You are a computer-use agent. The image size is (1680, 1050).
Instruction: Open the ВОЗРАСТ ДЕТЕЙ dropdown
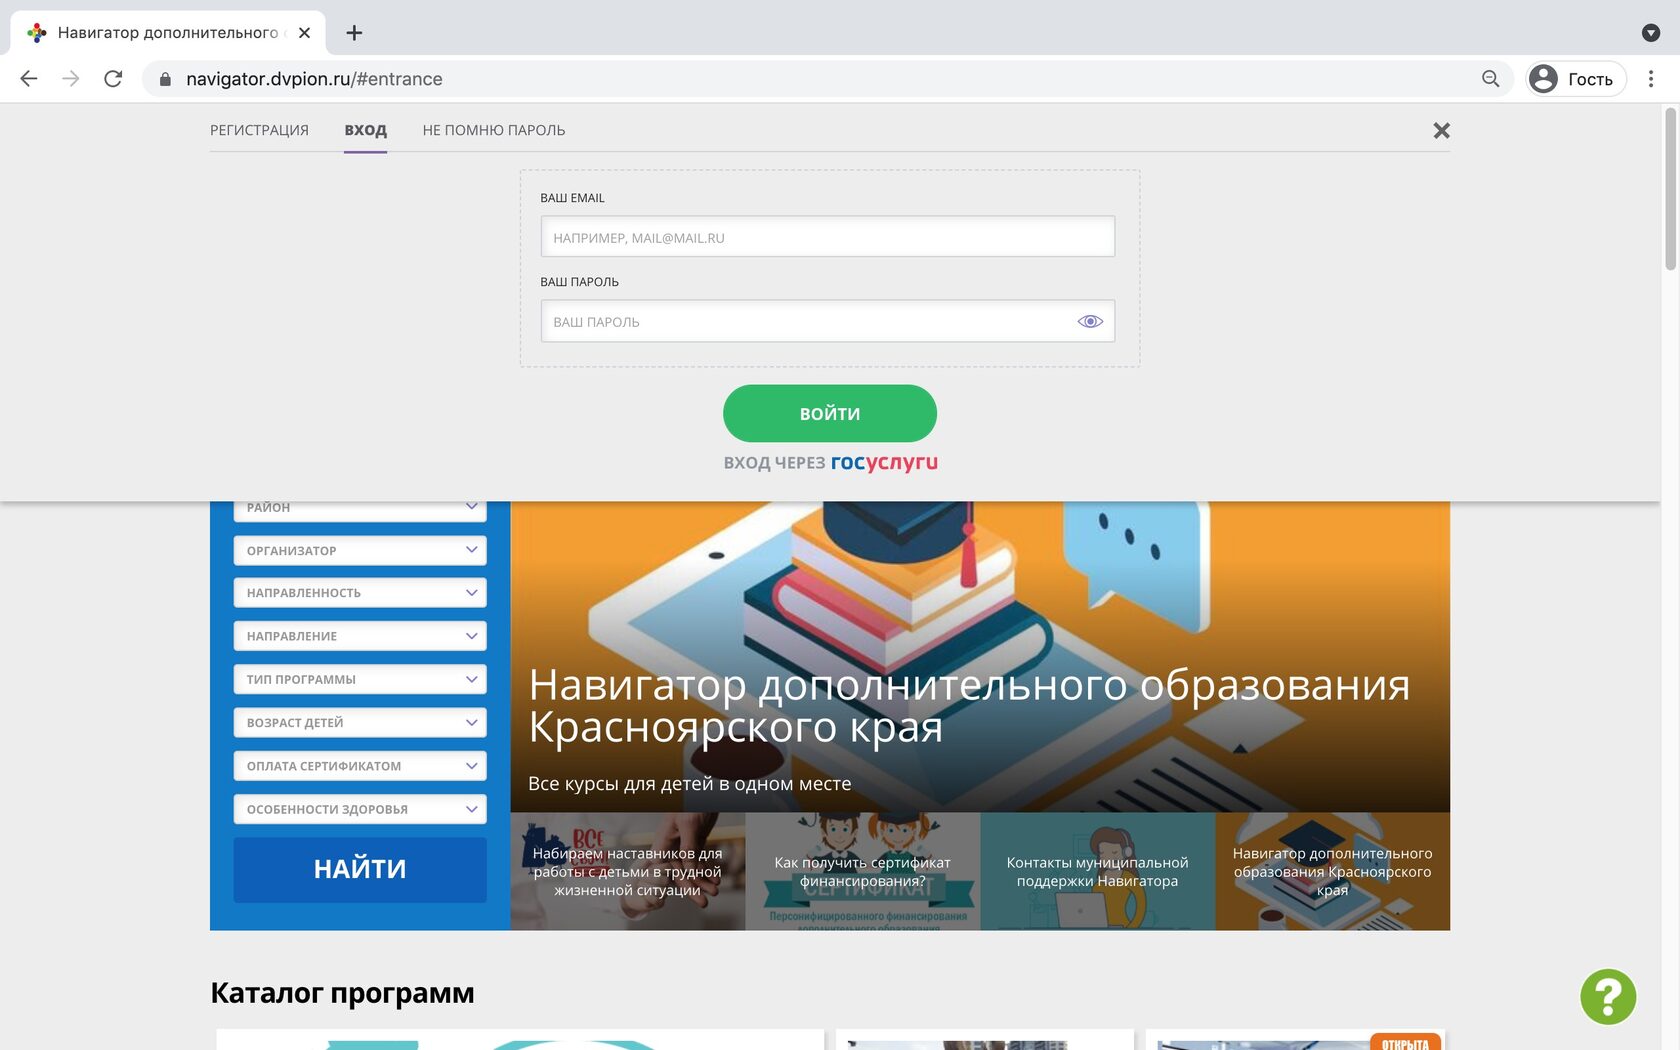click(x=360, y=722)
